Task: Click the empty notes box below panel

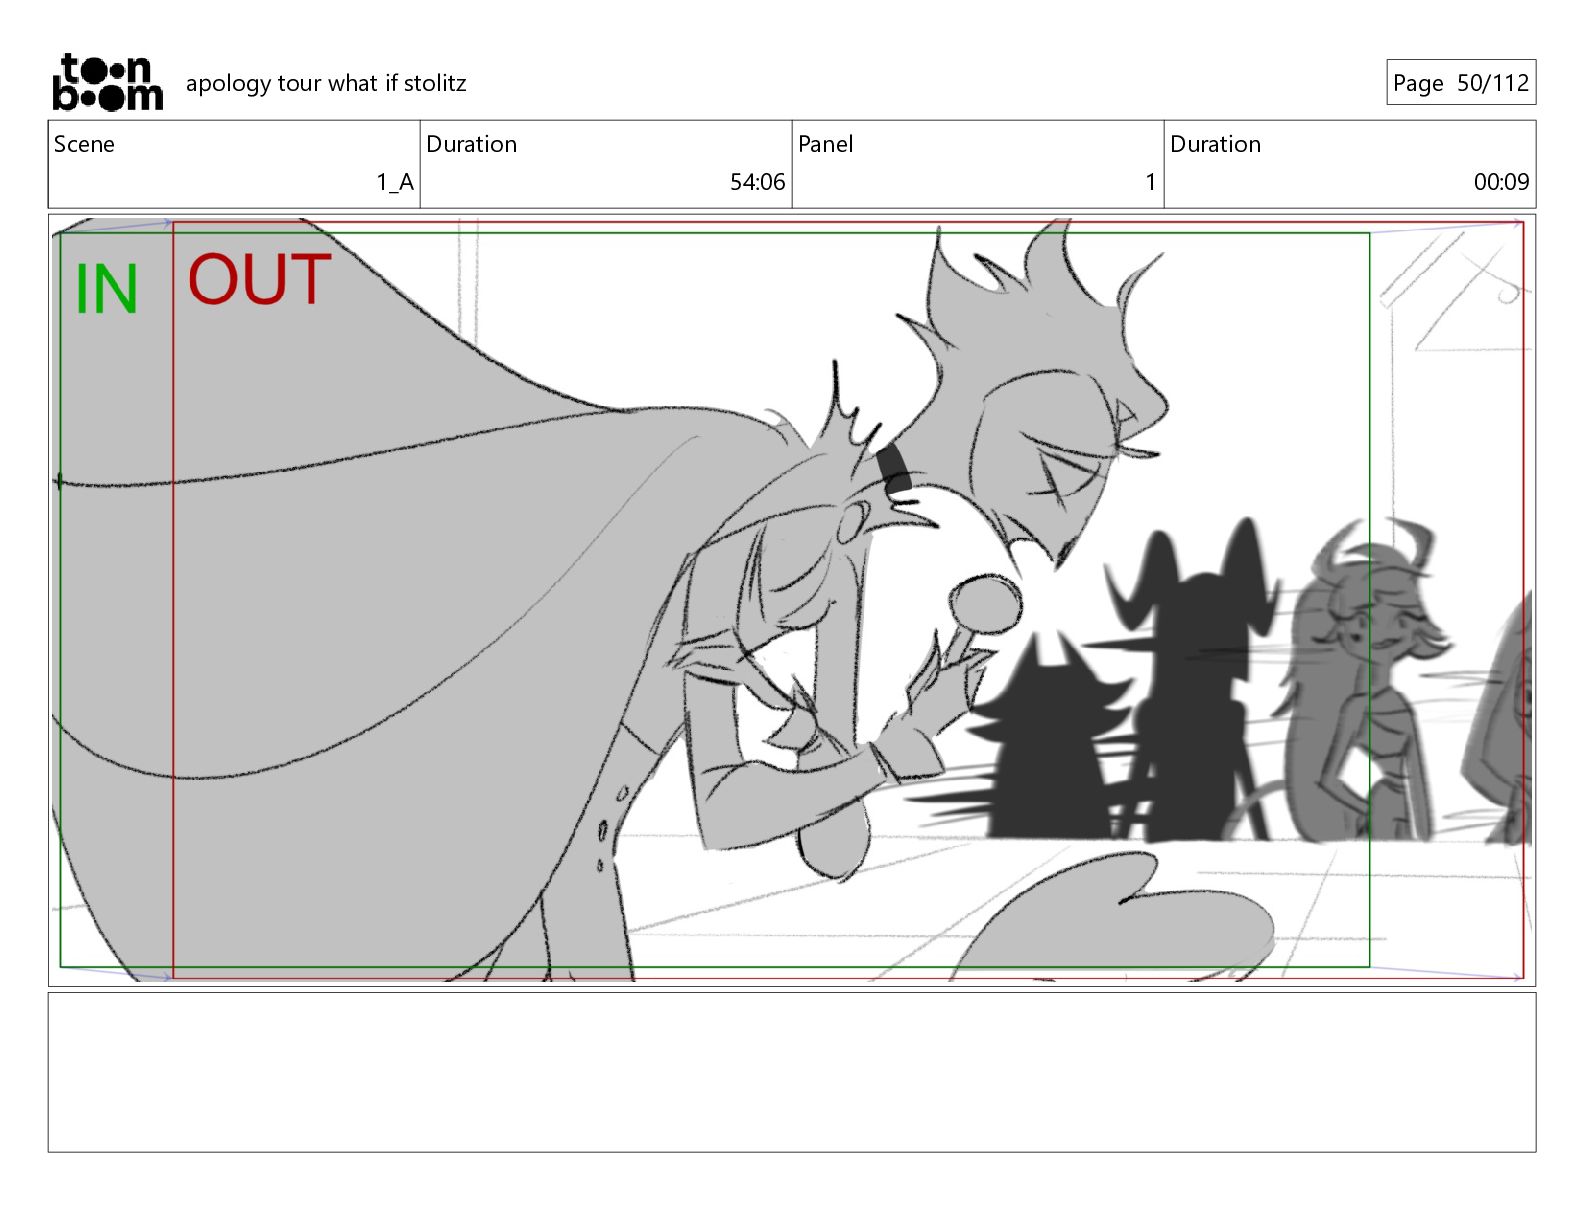Action: pyautogui.click(x=791, y=1072)
